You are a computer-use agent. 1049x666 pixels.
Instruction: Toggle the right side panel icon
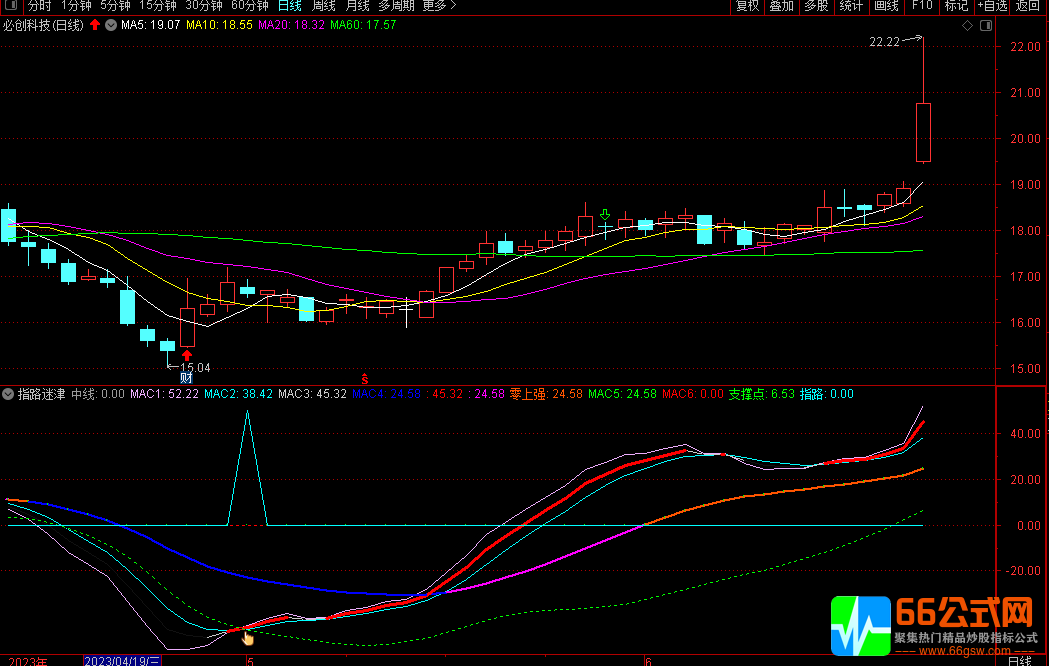pos(985,25)
